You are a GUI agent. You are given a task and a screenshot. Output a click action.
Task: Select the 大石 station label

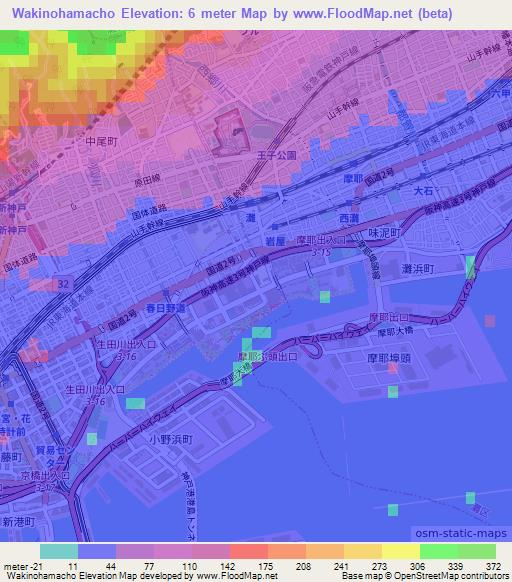click(x=423, y=191)
